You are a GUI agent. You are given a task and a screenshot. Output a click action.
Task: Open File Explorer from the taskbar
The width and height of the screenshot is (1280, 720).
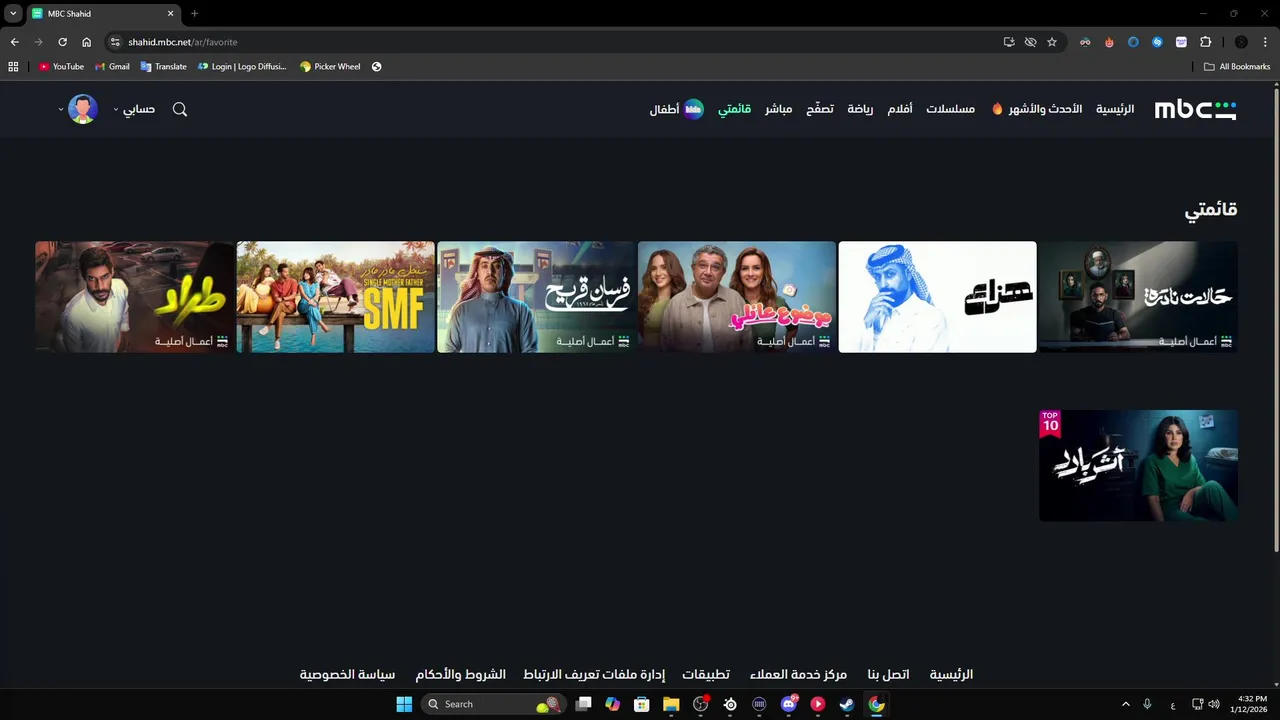(671, 704)
